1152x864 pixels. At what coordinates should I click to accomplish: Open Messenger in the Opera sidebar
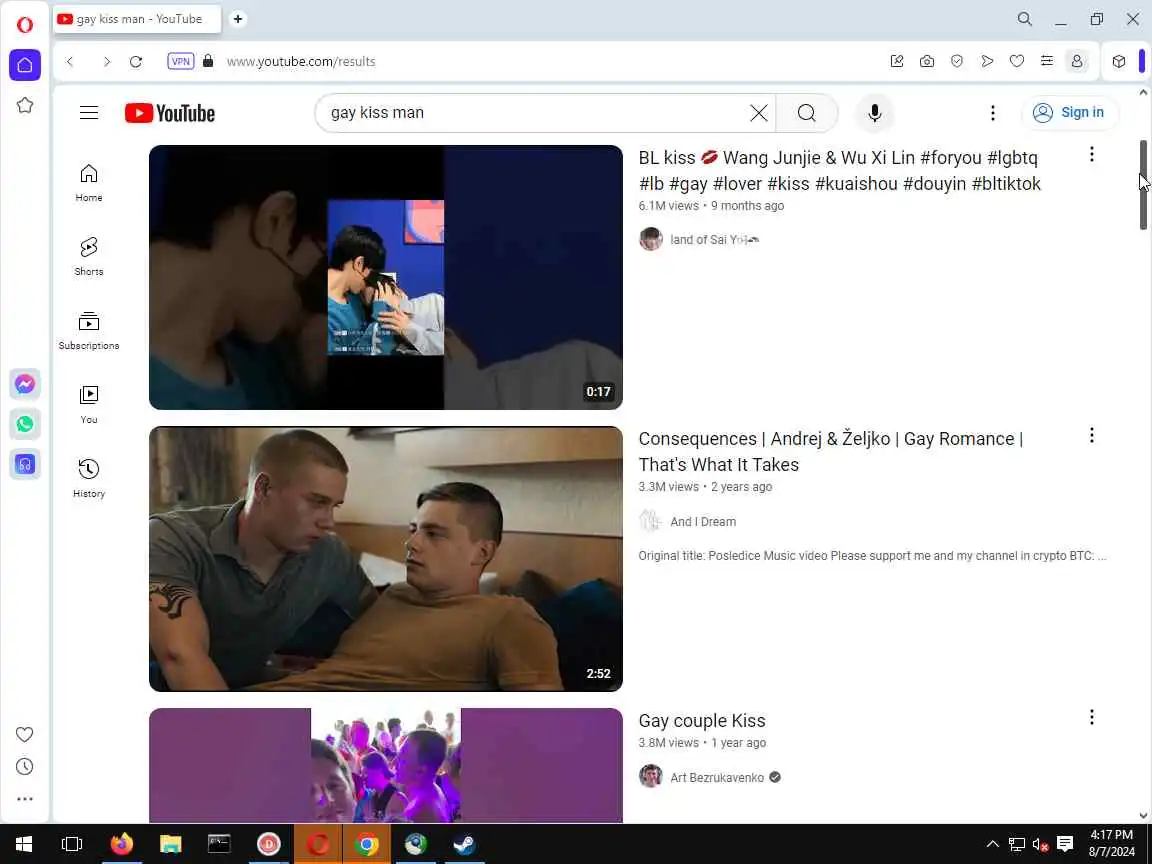tap(24, 384)
